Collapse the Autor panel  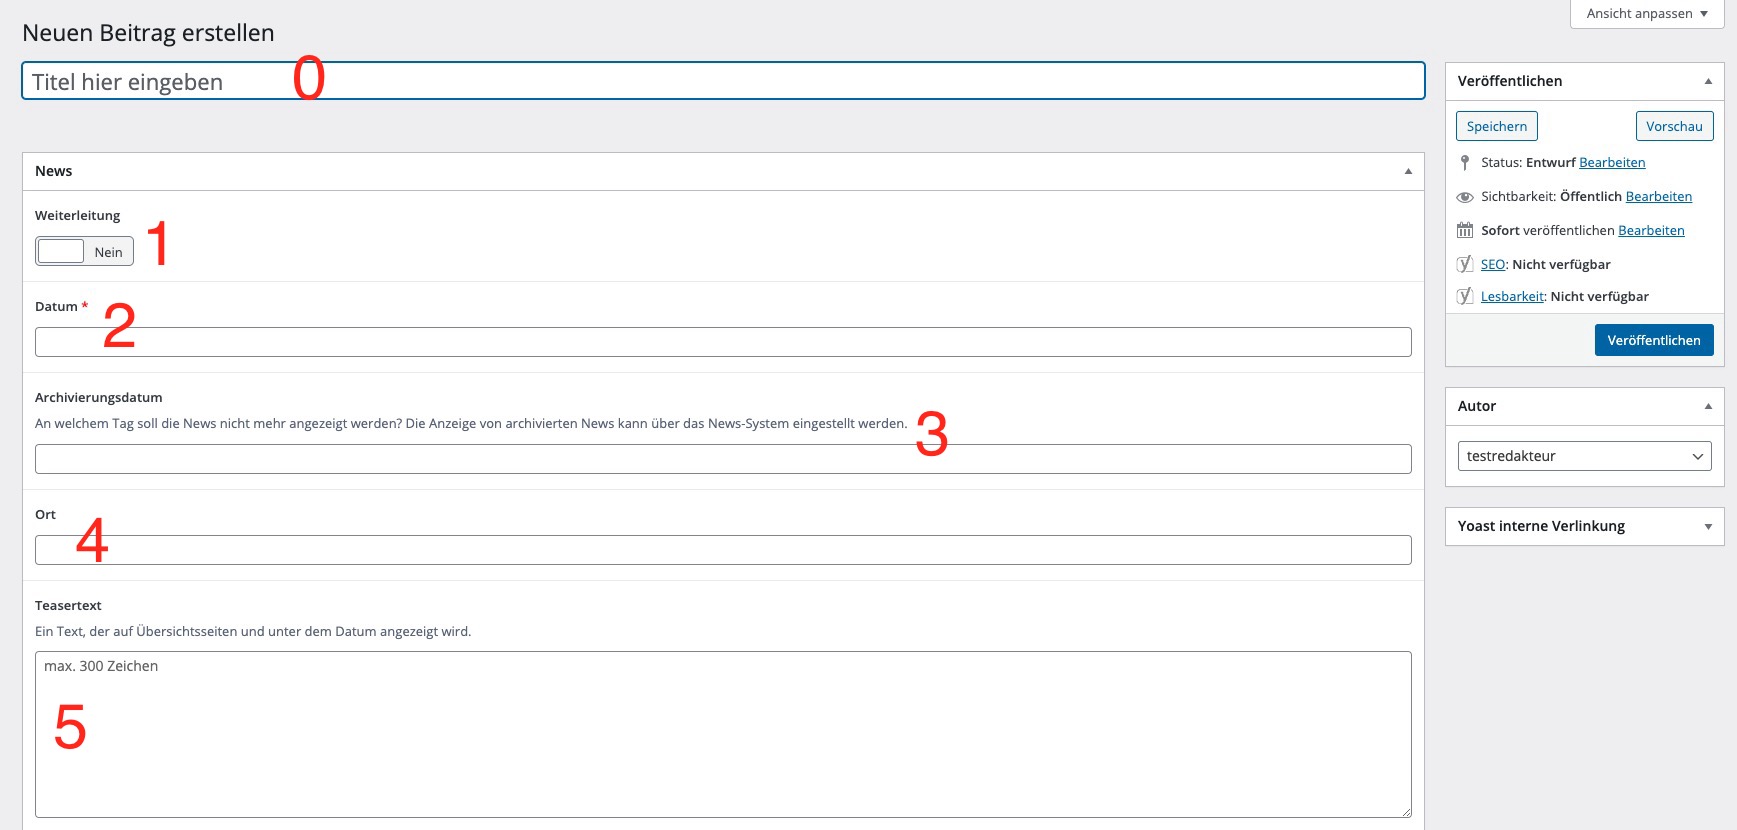[1708, 406]
